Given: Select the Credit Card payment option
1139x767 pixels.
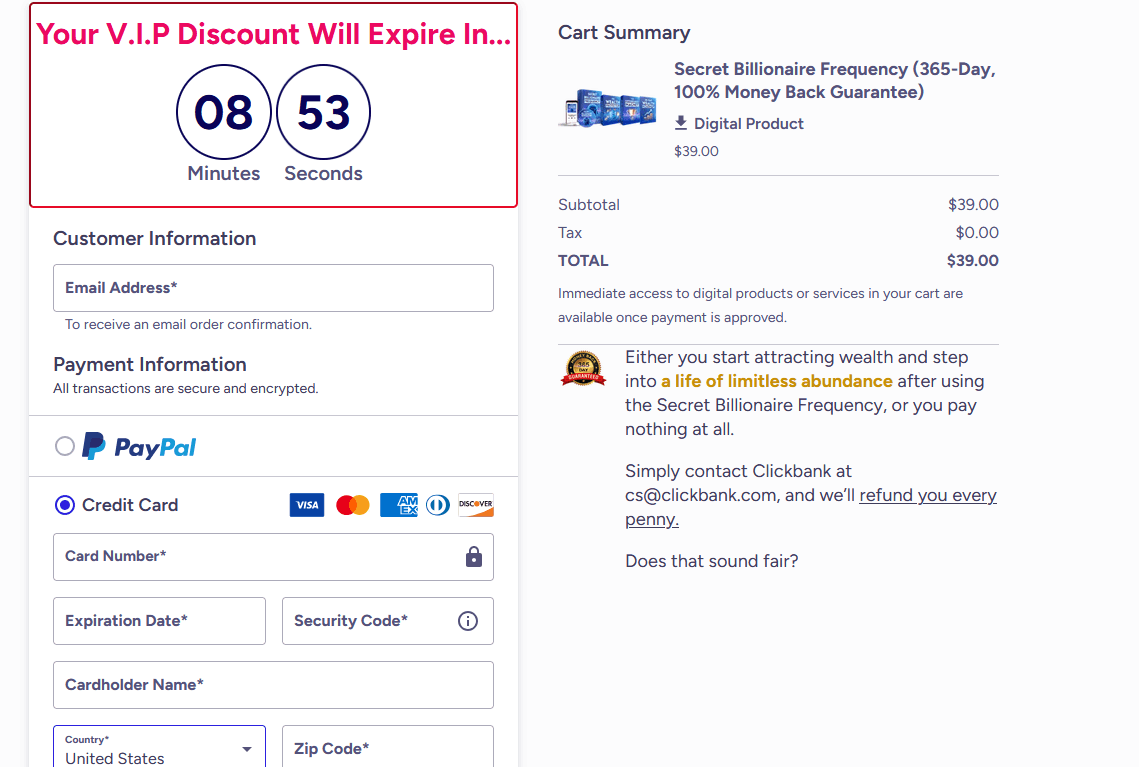Looking at the screenshot, I should tap(64, 505).
